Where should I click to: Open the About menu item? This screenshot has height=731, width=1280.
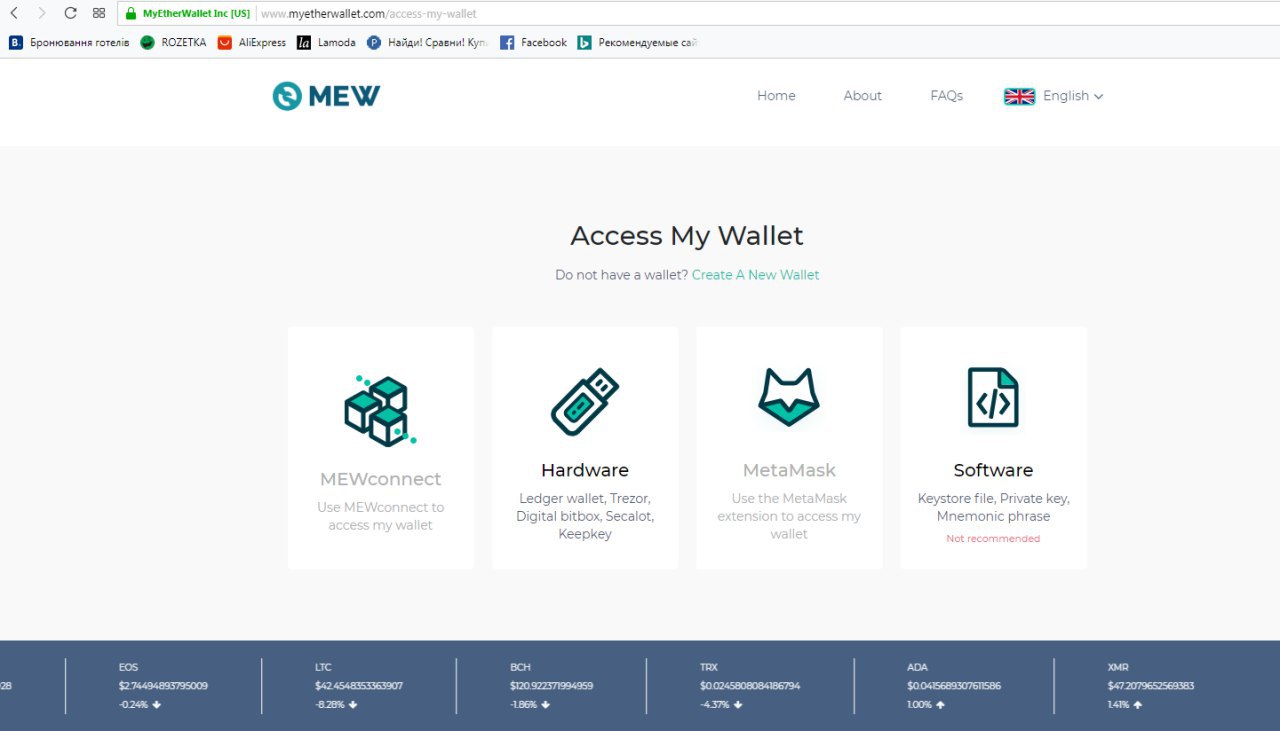(x=862, y=96)
